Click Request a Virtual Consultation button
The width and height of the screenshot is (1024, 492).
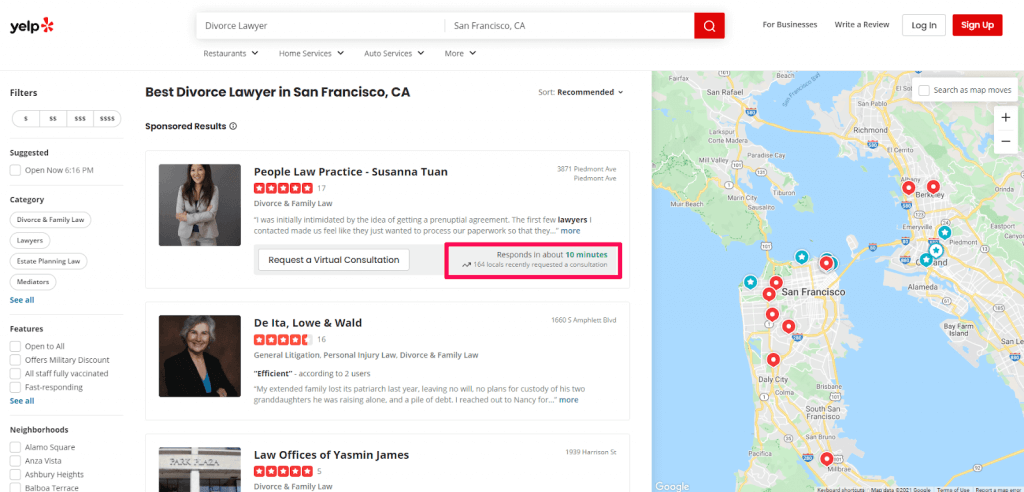pyautogui.click(x=334, y=259)
